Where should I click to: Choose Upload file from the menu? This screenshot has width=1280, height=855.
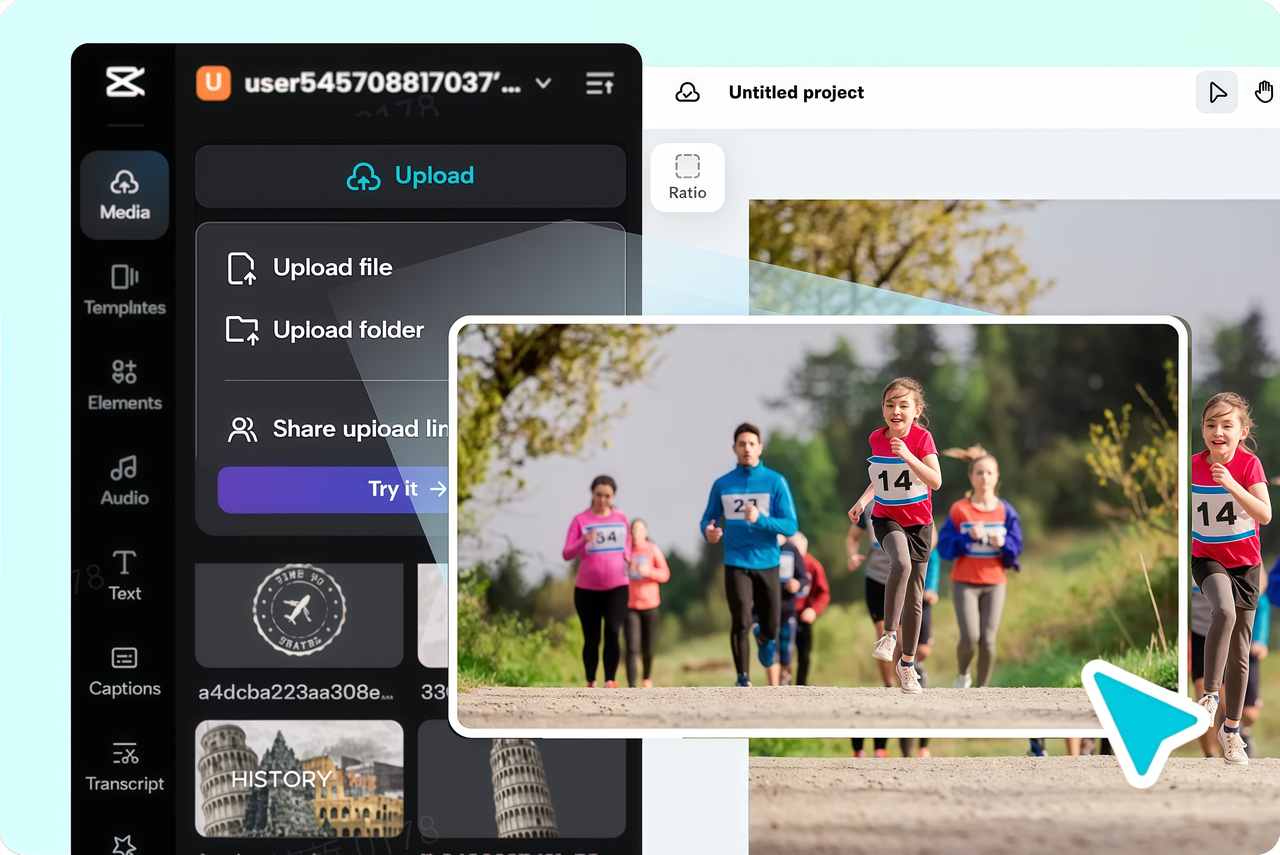coord(310,268)
